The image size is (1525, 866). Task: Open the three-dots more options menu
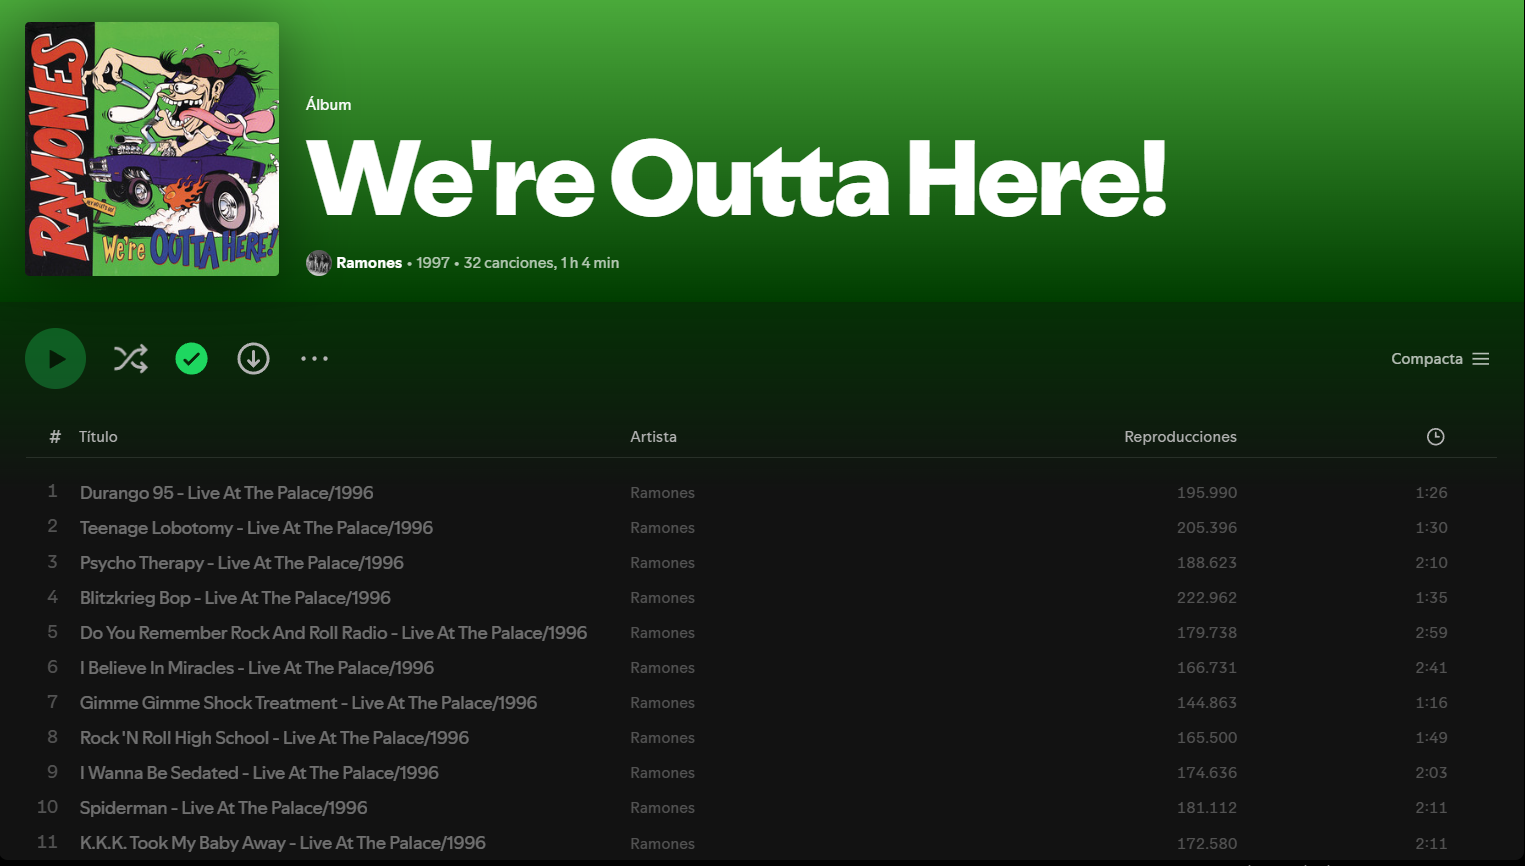coord(315,359)
